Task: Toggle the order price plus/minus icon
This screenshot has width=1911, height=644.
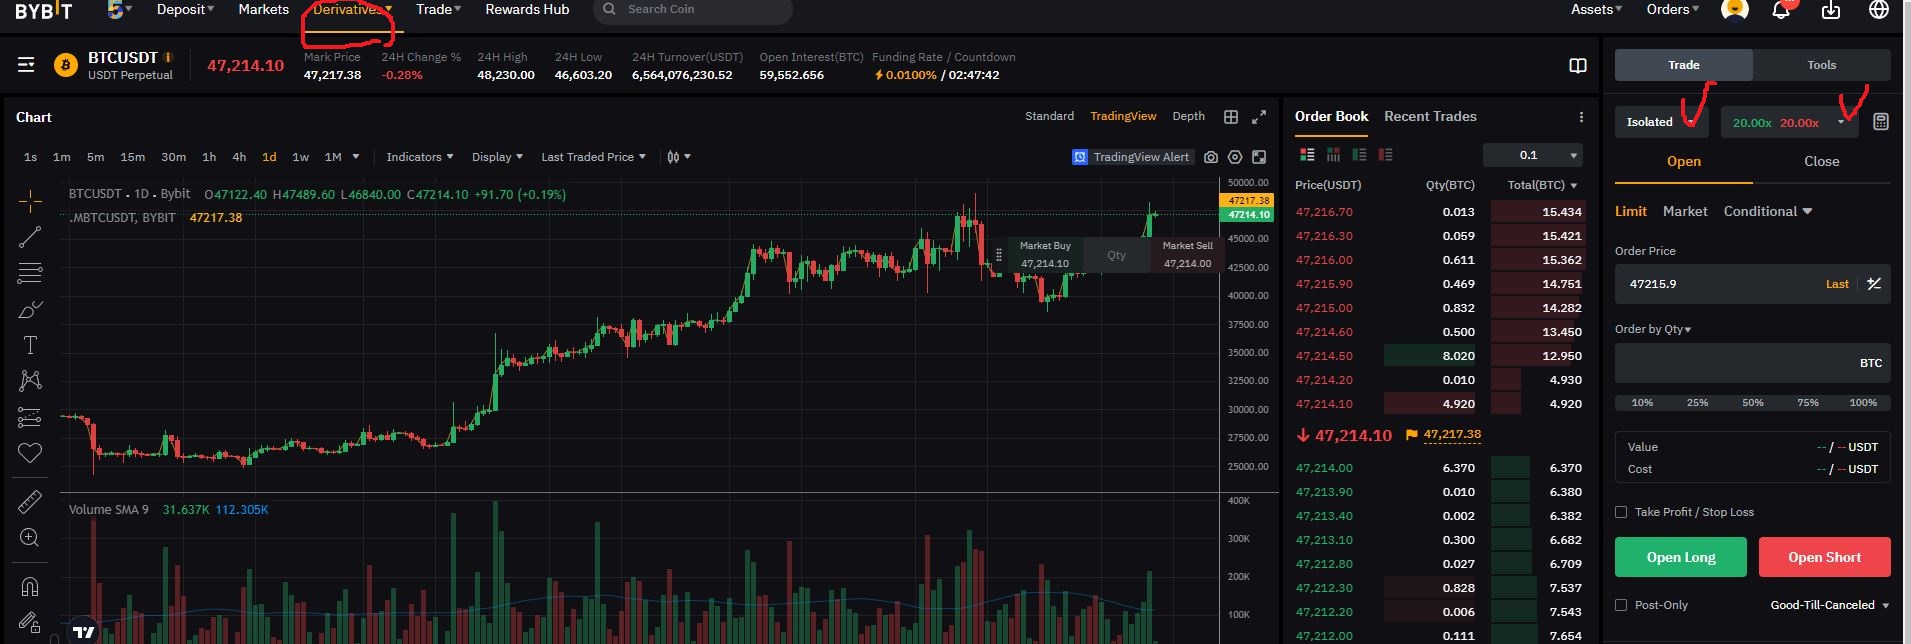Action: [x=1874, y=284]
